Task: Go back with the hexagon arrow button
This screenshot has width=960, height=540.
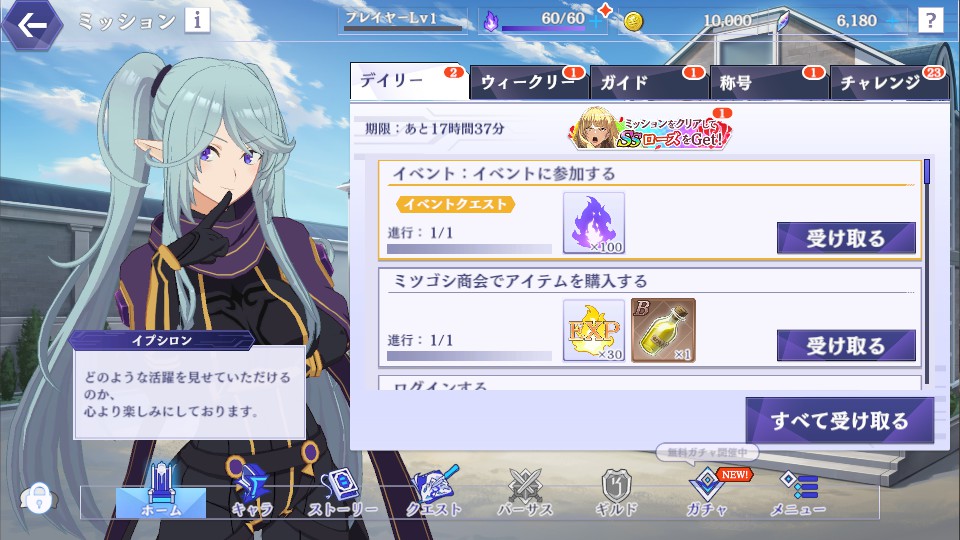Action: pyautogui.click(x=32, y=25)
